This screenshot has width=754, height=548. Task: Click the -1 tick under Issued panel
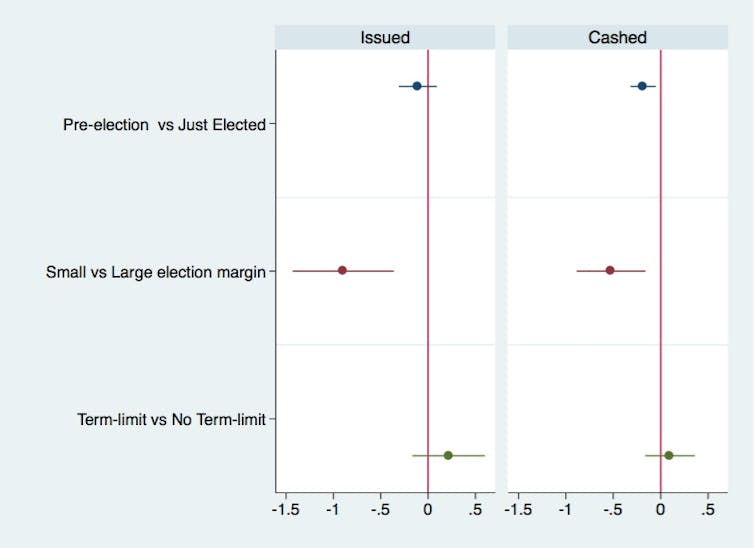pos(333,509)
